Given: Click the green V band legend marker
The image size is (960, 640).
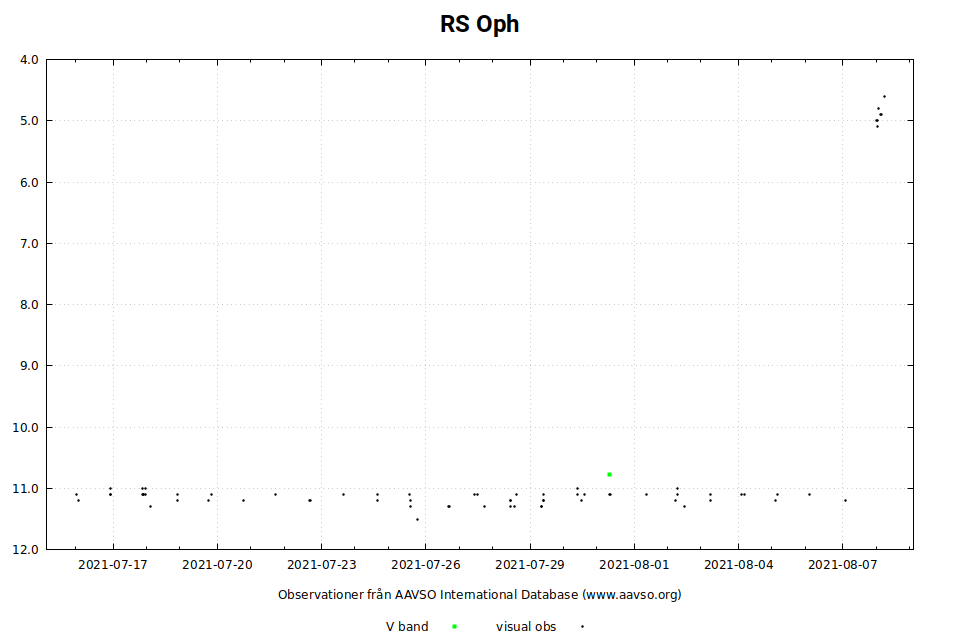Looking at the screenshot, I should click(454, 627).
